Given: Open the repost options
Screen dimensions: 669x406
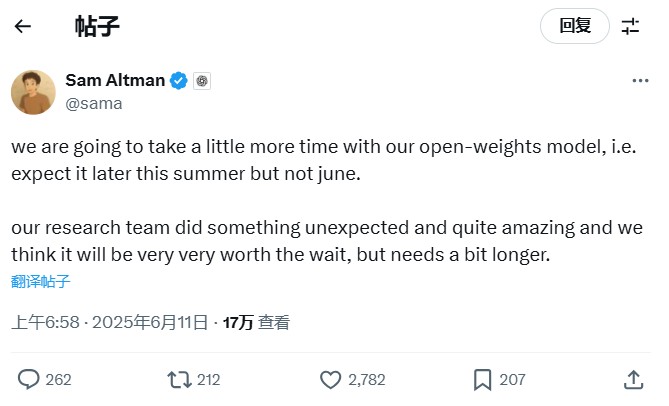Looking at the screenshot, I should pyautogui.click(x=180, y=379).
